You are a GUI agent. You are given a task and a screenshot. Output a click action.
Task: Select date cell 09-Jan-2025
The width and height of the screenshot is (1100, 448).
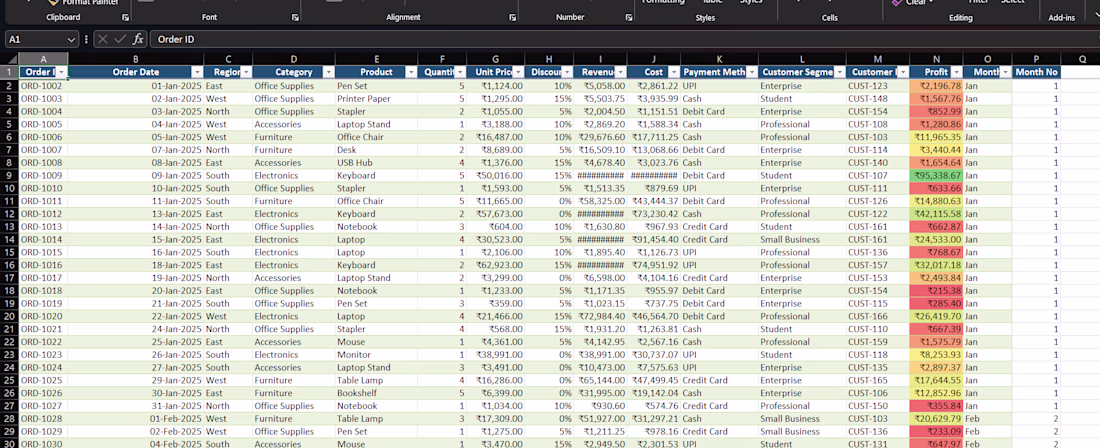[x=136, y=175]
